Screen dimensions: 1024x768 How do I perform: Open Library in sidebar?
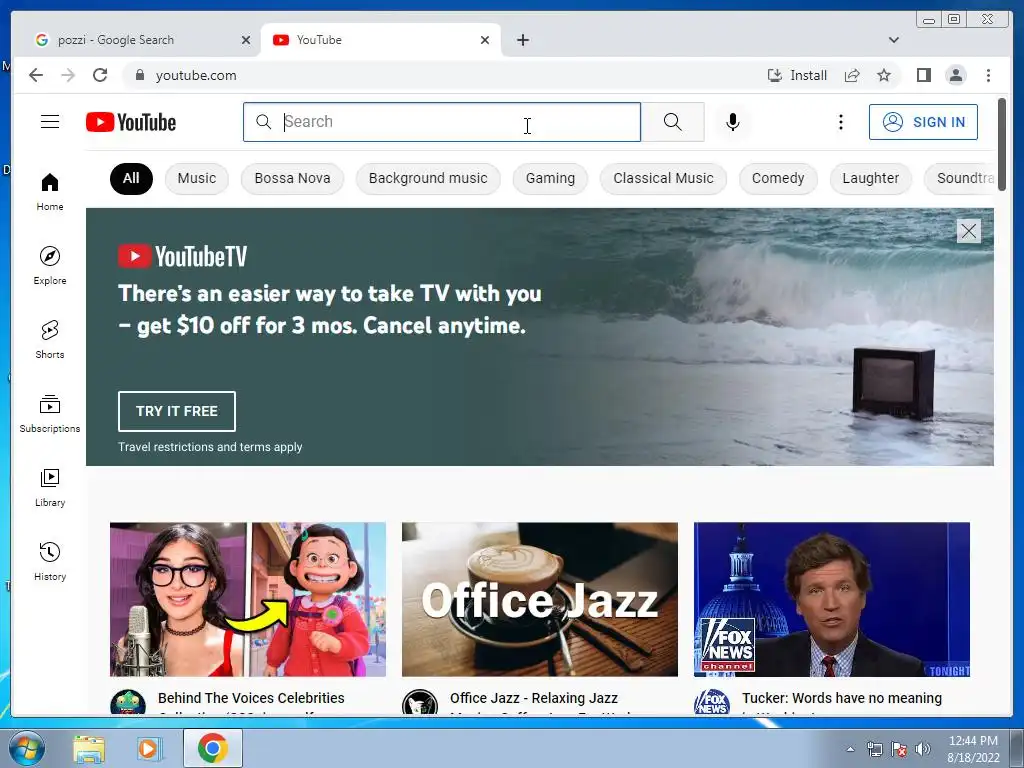click(50, 488)
